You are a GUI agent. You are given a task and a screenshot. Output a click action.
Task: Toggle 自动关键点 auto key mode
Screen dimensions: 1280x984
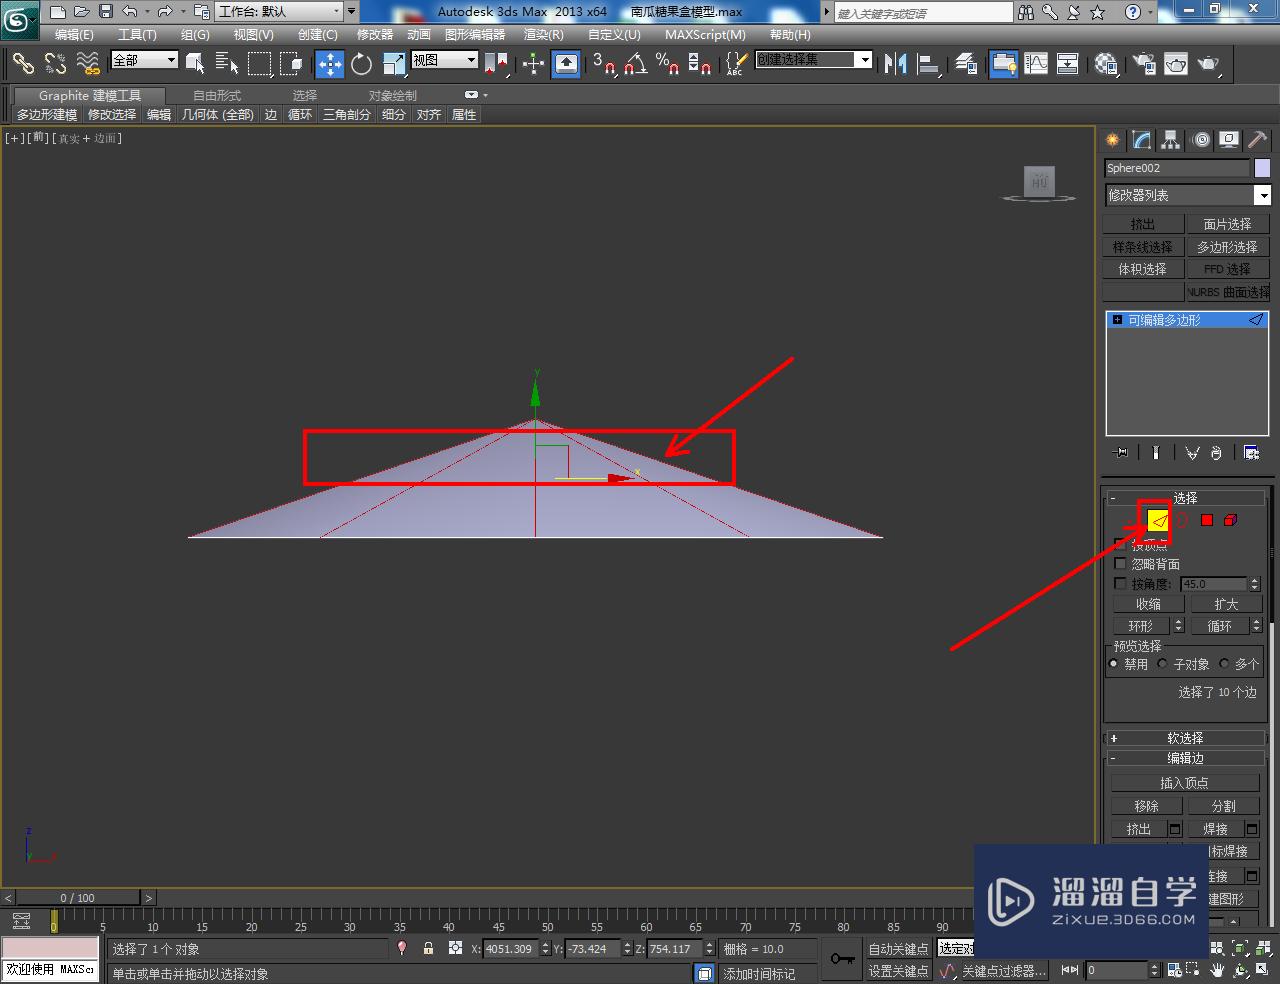coord(898,949)
